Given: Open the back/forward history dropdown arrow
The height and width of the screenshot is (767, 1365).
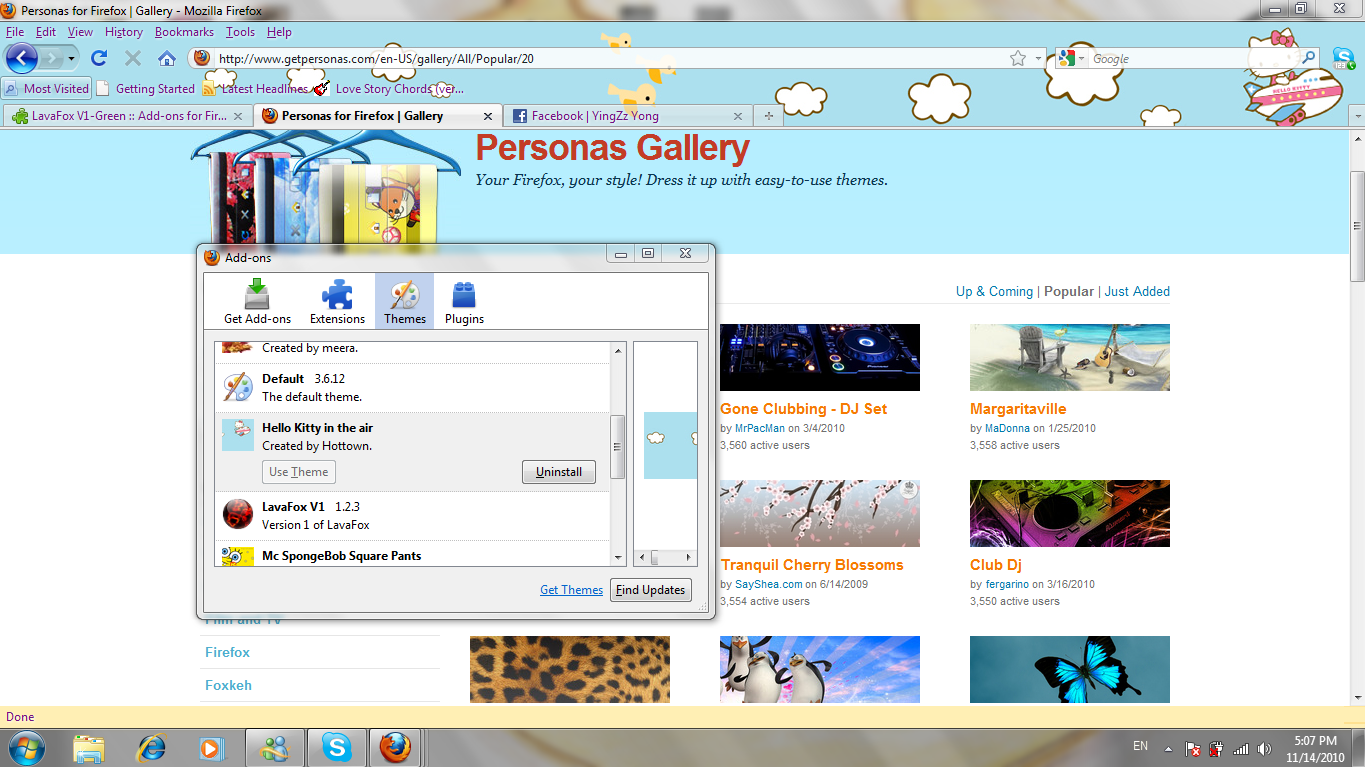Looking at the screenshot, I should 72,59.
